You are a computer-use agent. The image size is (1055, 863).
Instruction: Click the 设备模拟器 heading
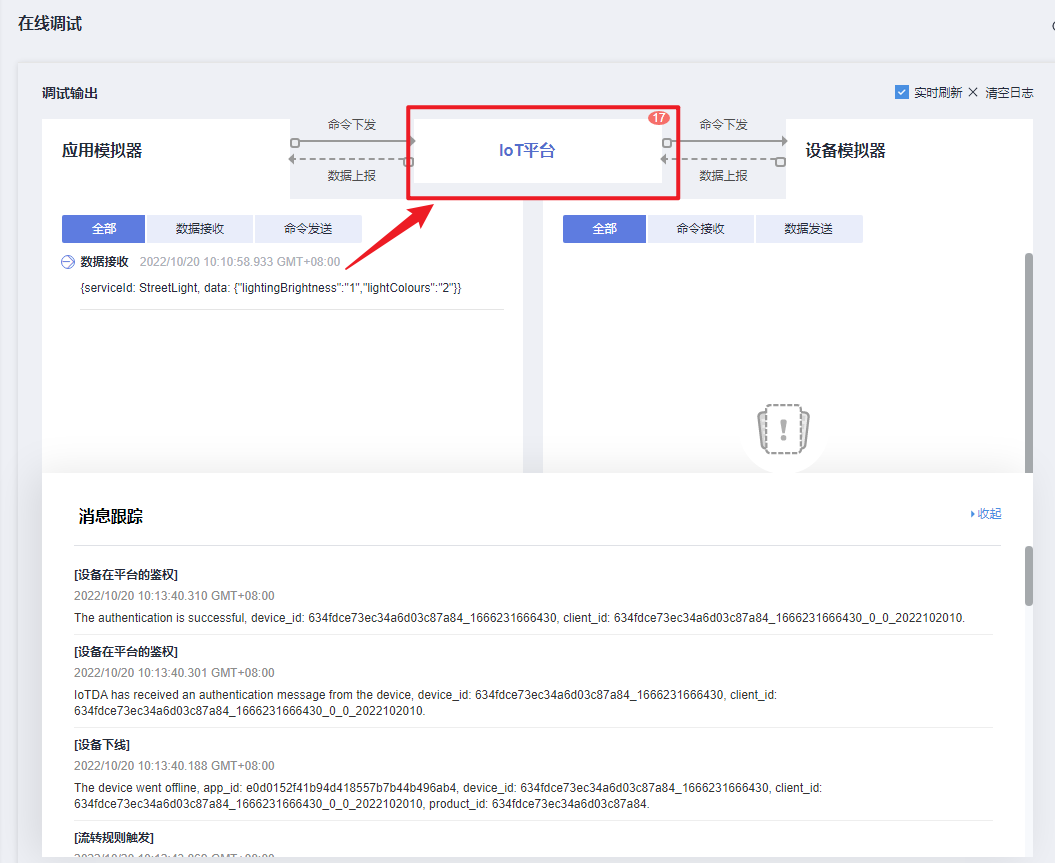tap(846, 151)
